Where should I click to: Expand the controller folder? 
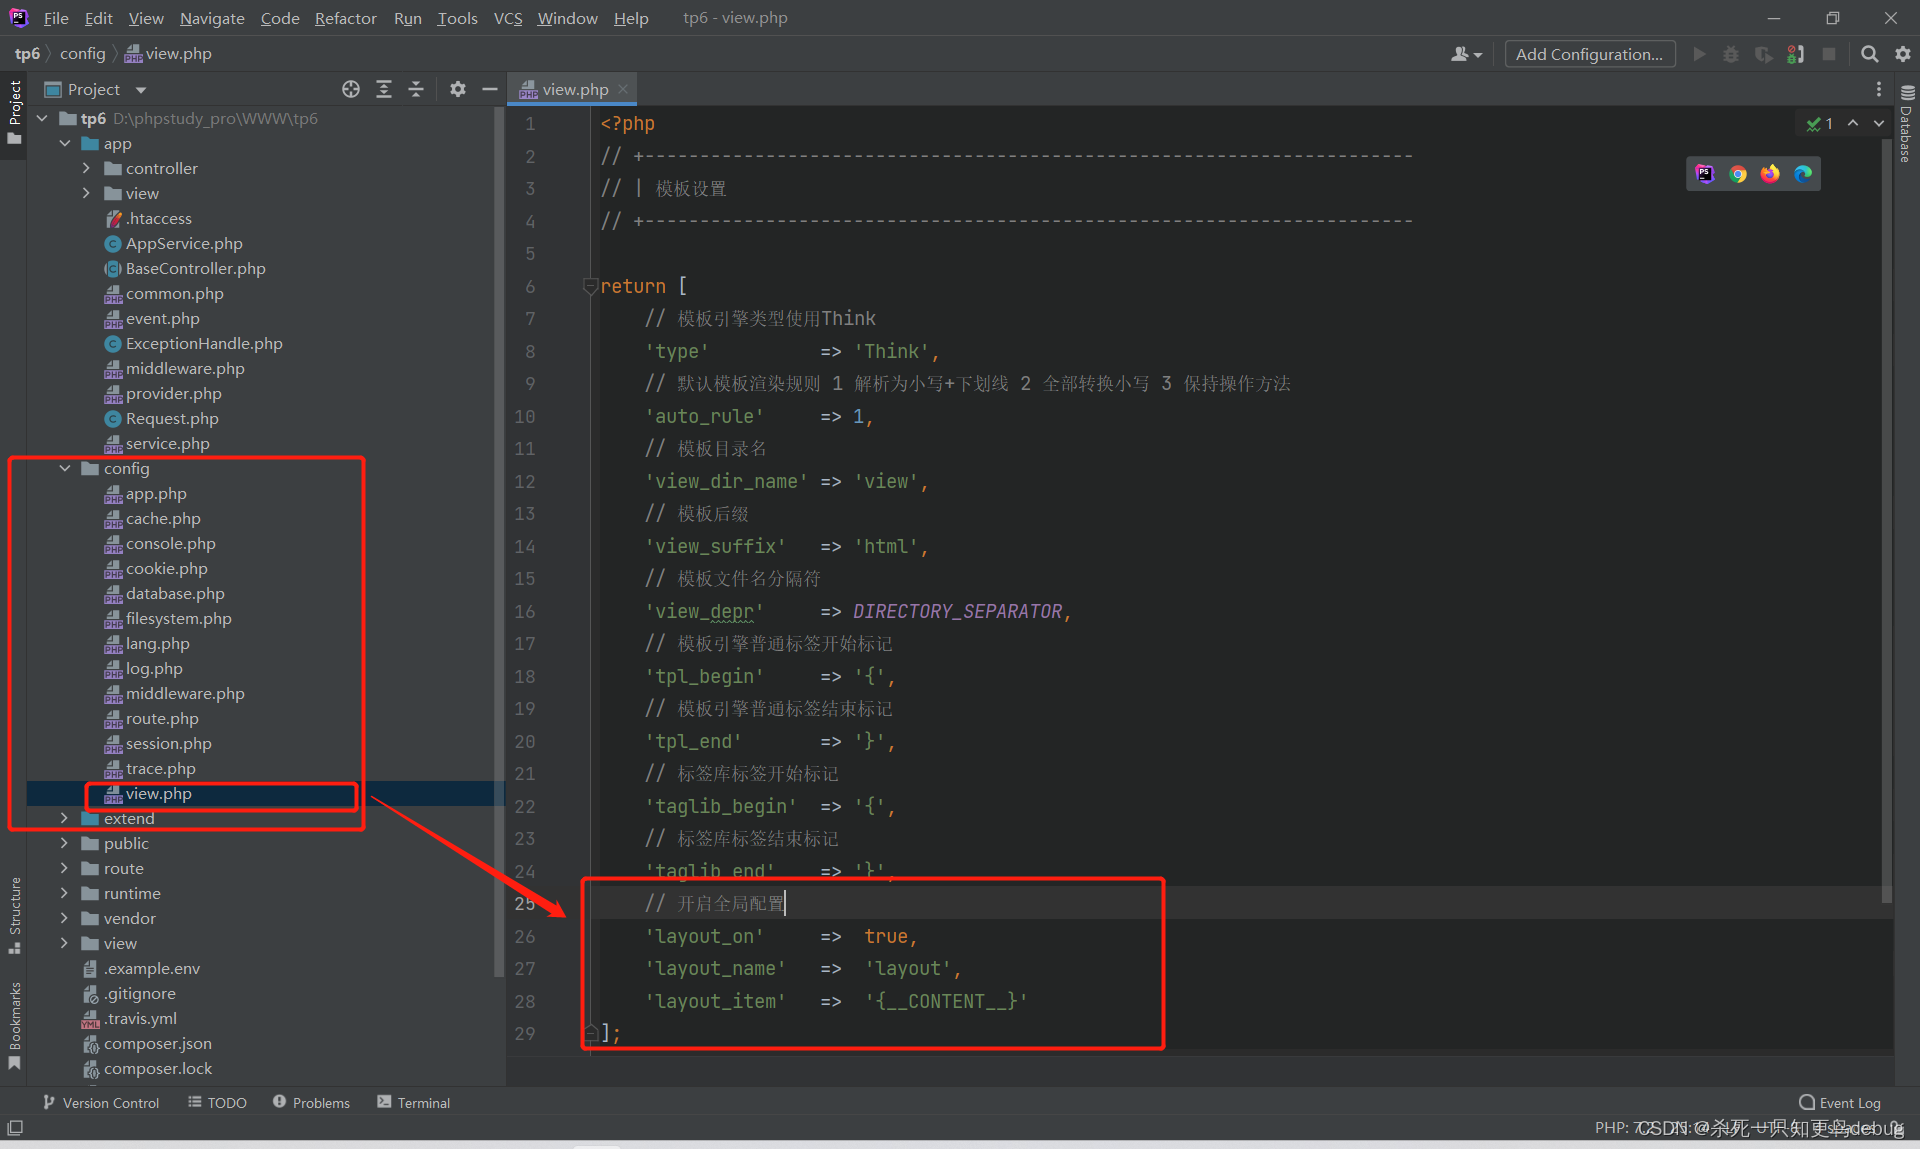[88, 168]
